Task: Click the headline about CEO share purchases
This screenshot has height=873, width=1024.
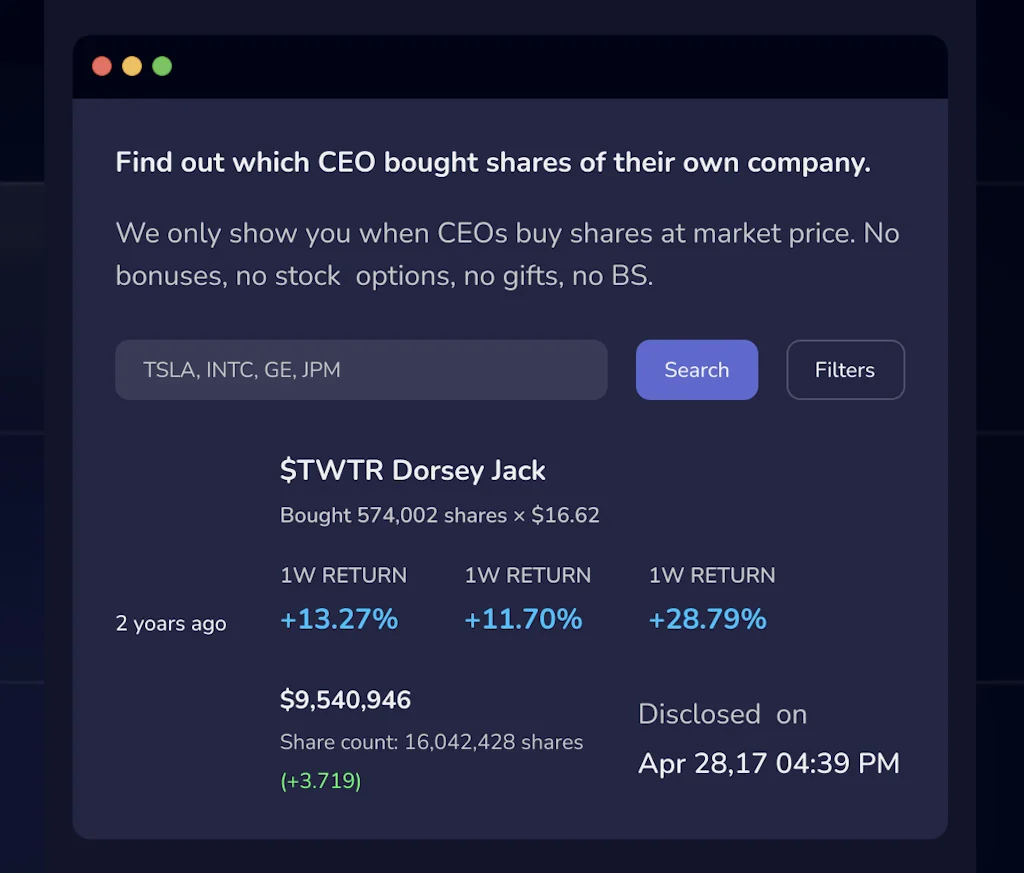Action: (493, 162)
